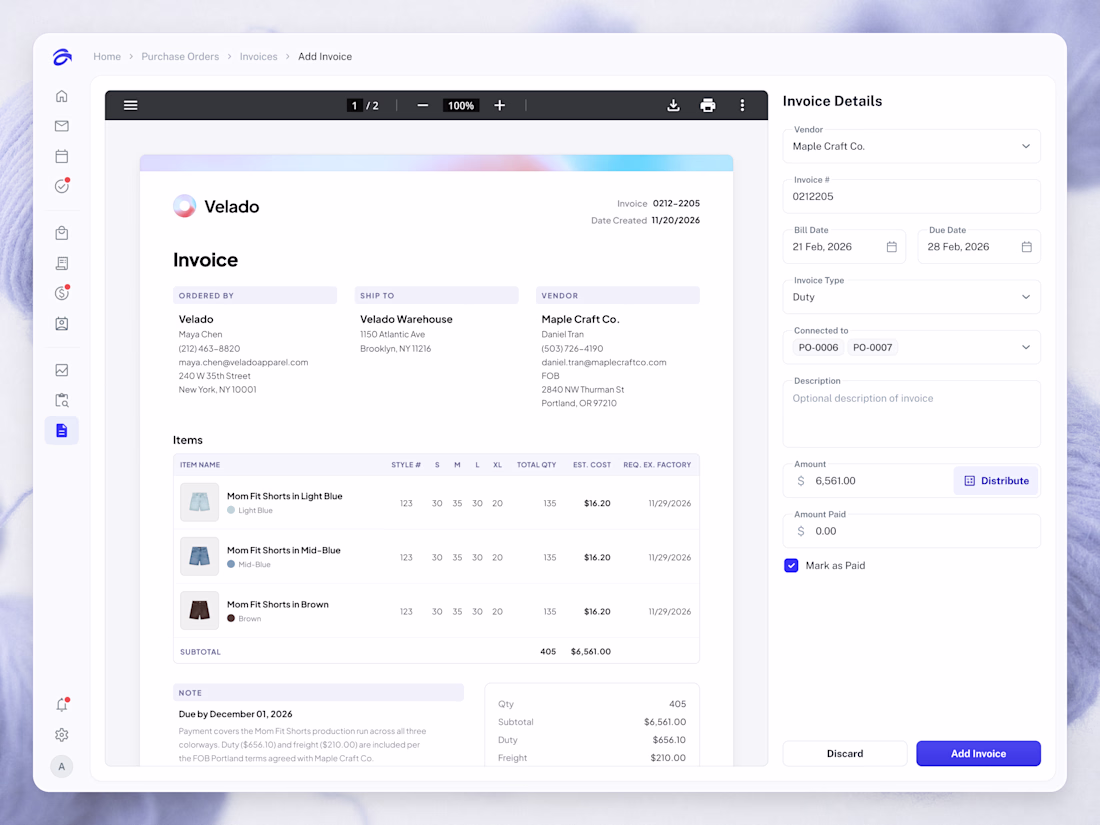
Task: Open settings gear in sidebar
Action: (62, 735)
